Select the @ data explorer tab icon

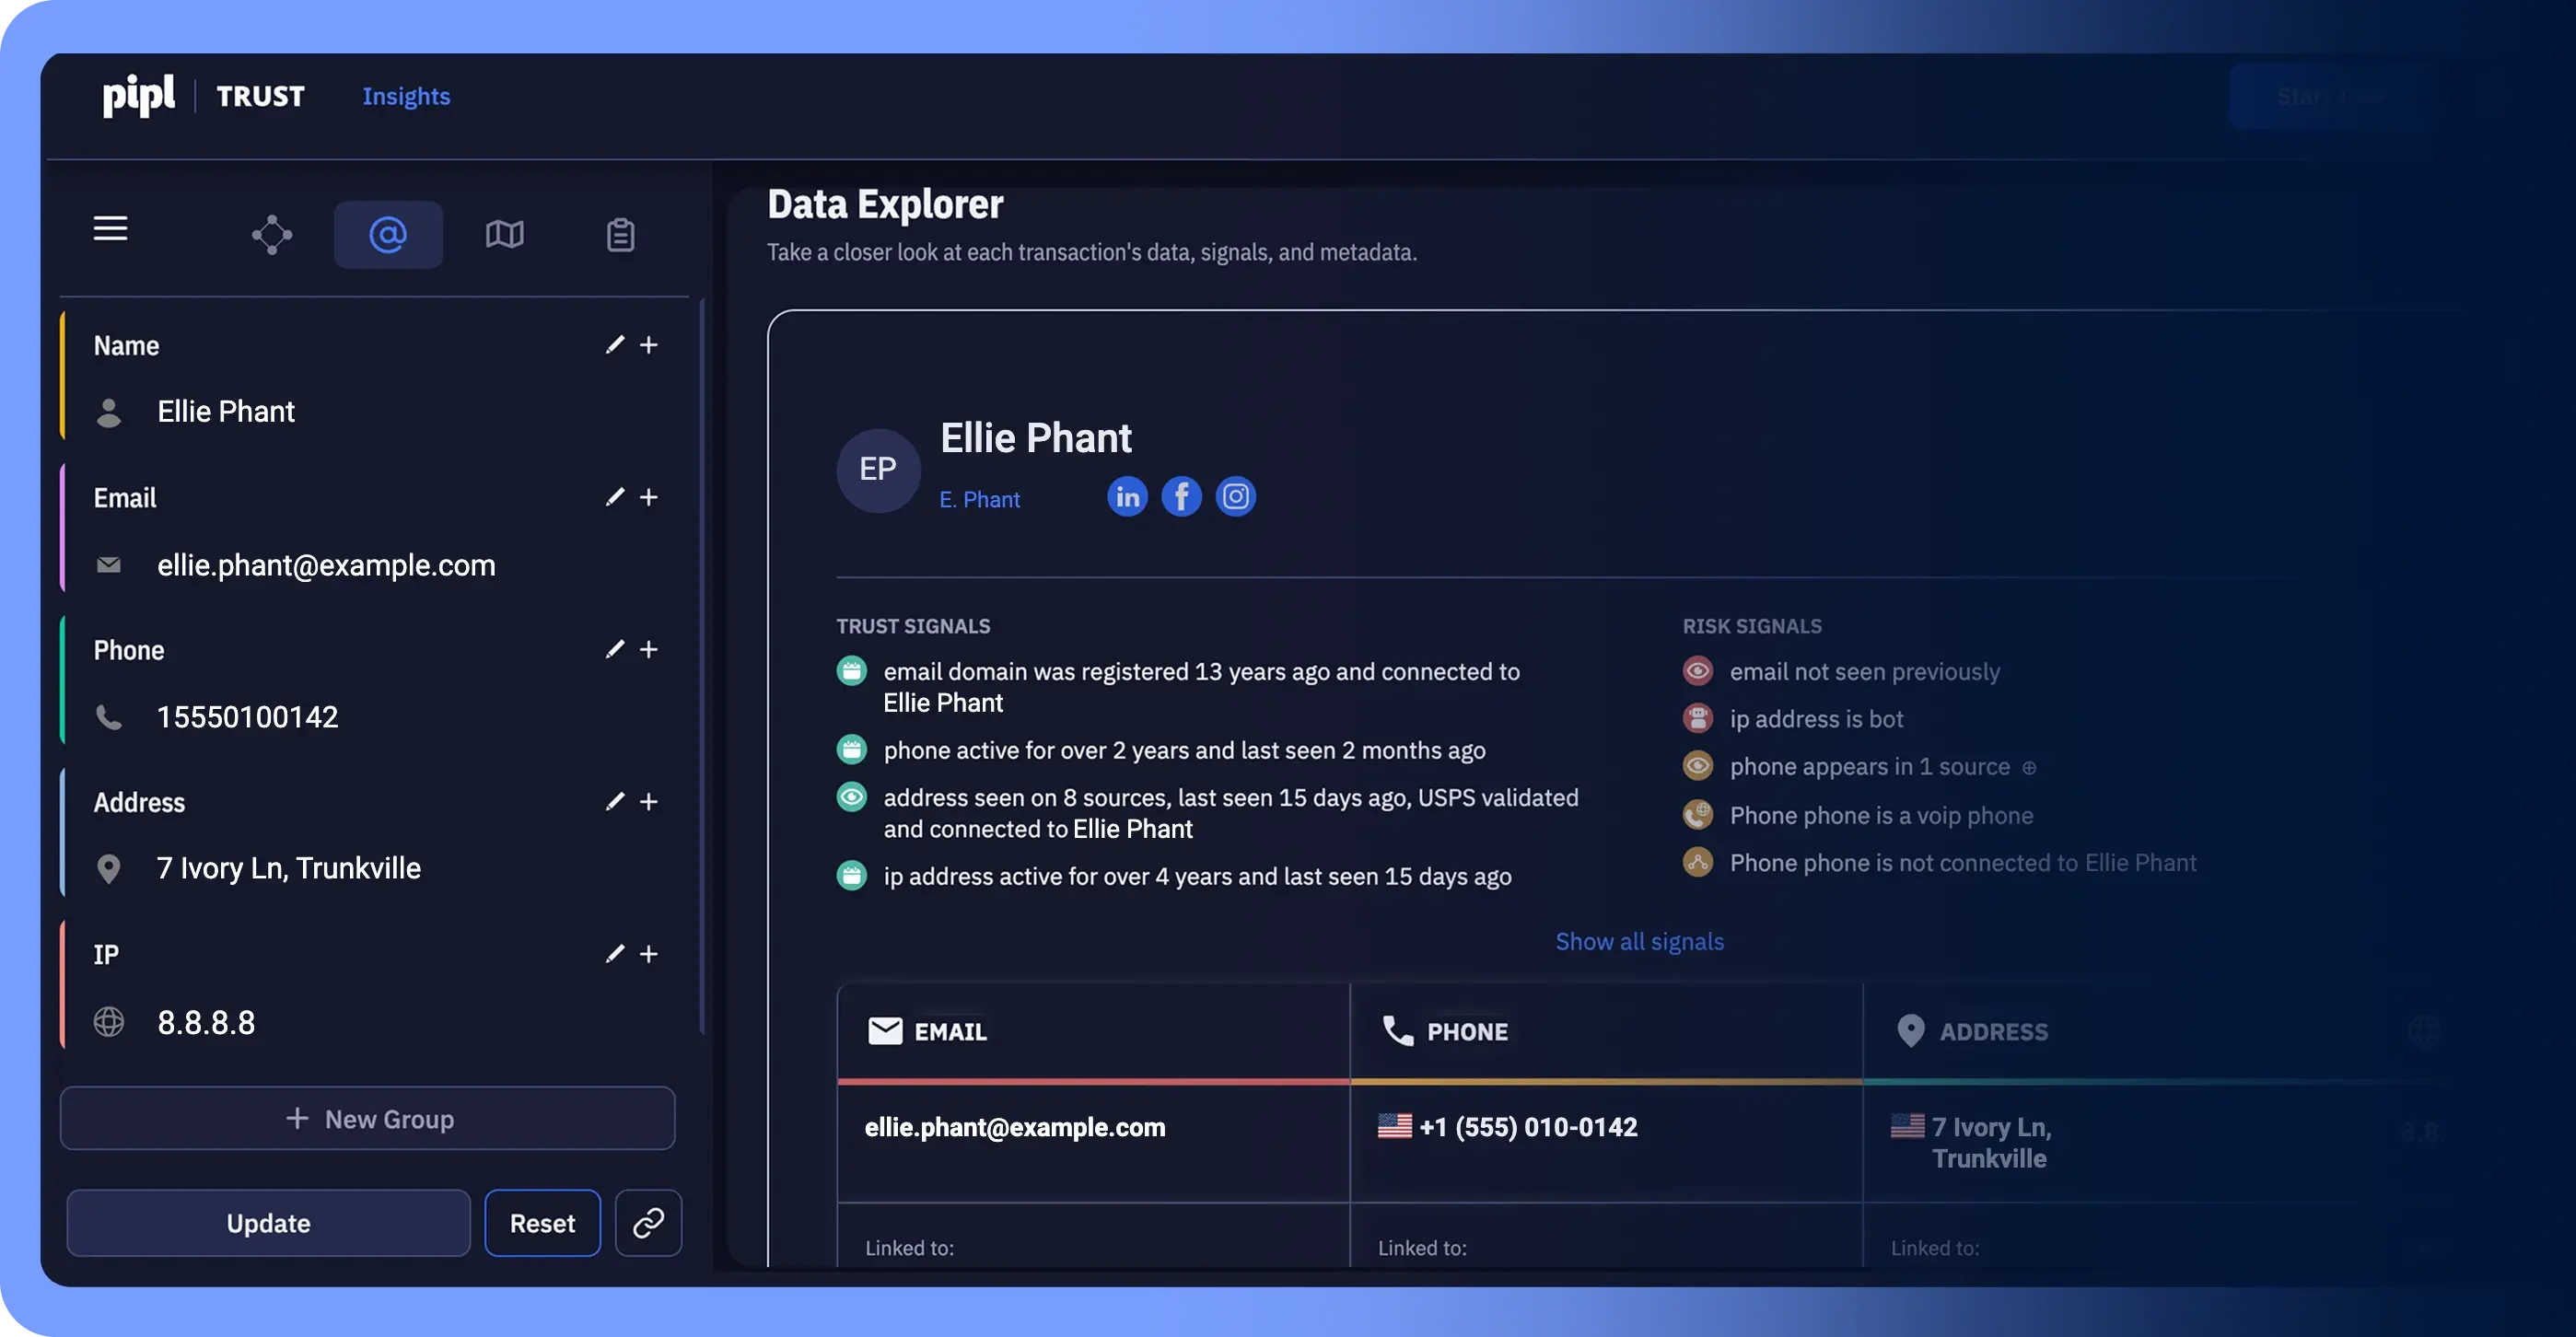coord(388,234)
